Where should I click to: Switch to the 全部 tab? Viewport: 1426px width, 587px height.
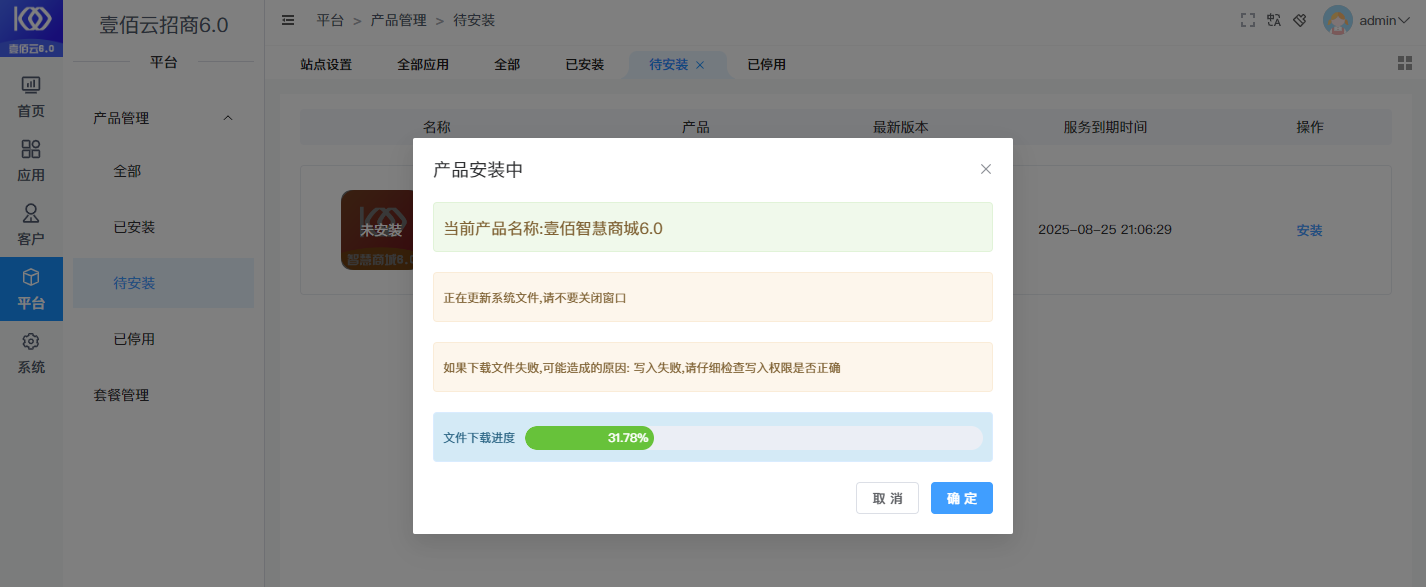point(507,64)
